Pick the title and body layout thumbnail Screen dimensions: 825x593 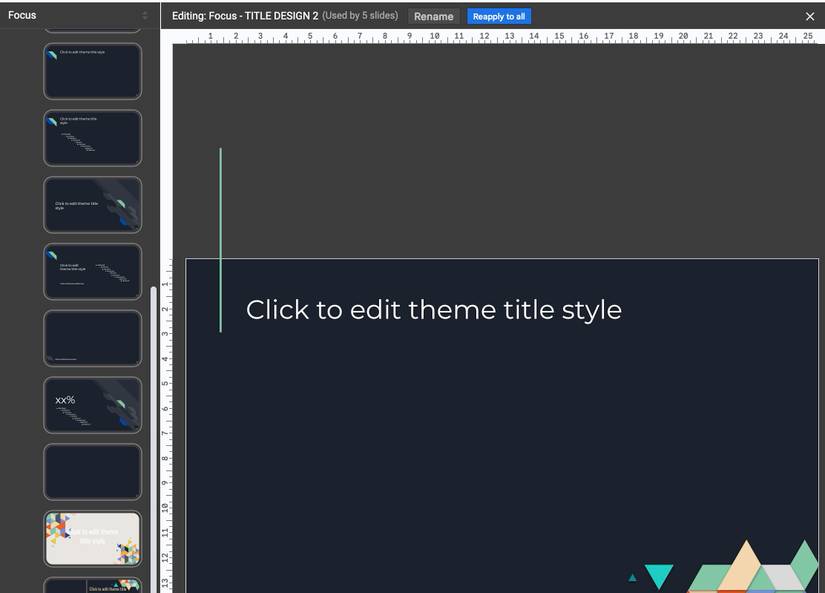click(x=92, y=138)
